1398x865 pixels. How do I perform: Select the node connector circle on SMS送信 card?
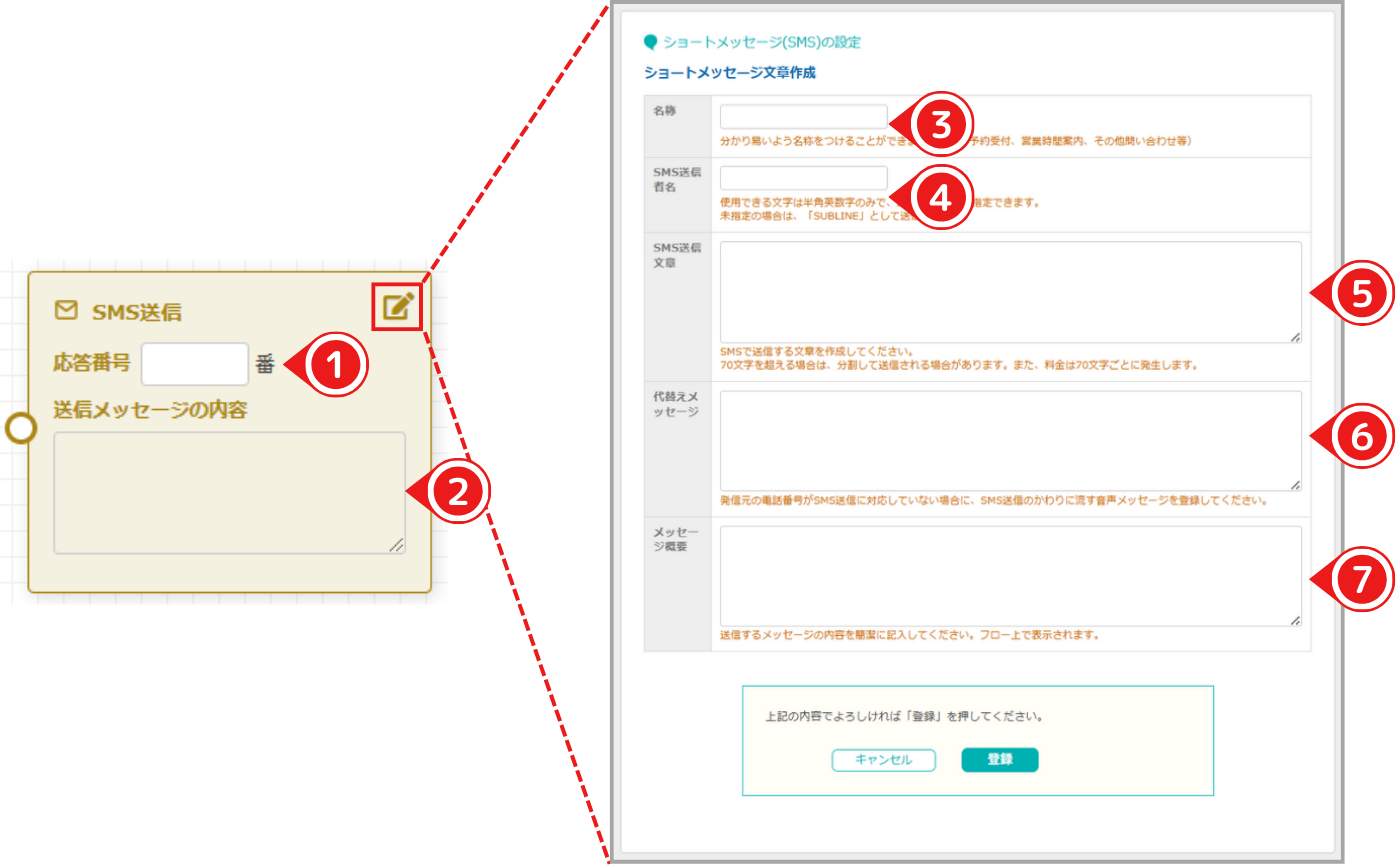(x=21, y=429)
